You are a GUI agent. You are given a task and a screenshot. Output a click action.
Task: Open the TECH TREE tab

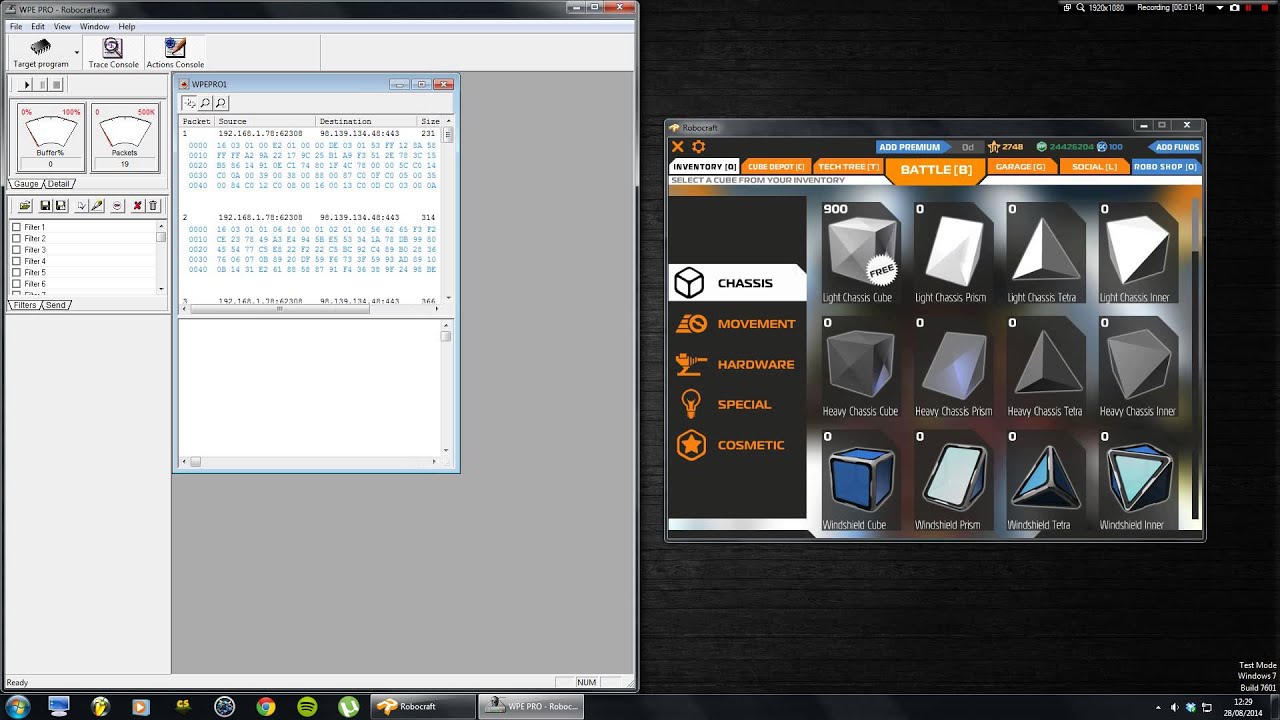[847, 167]
